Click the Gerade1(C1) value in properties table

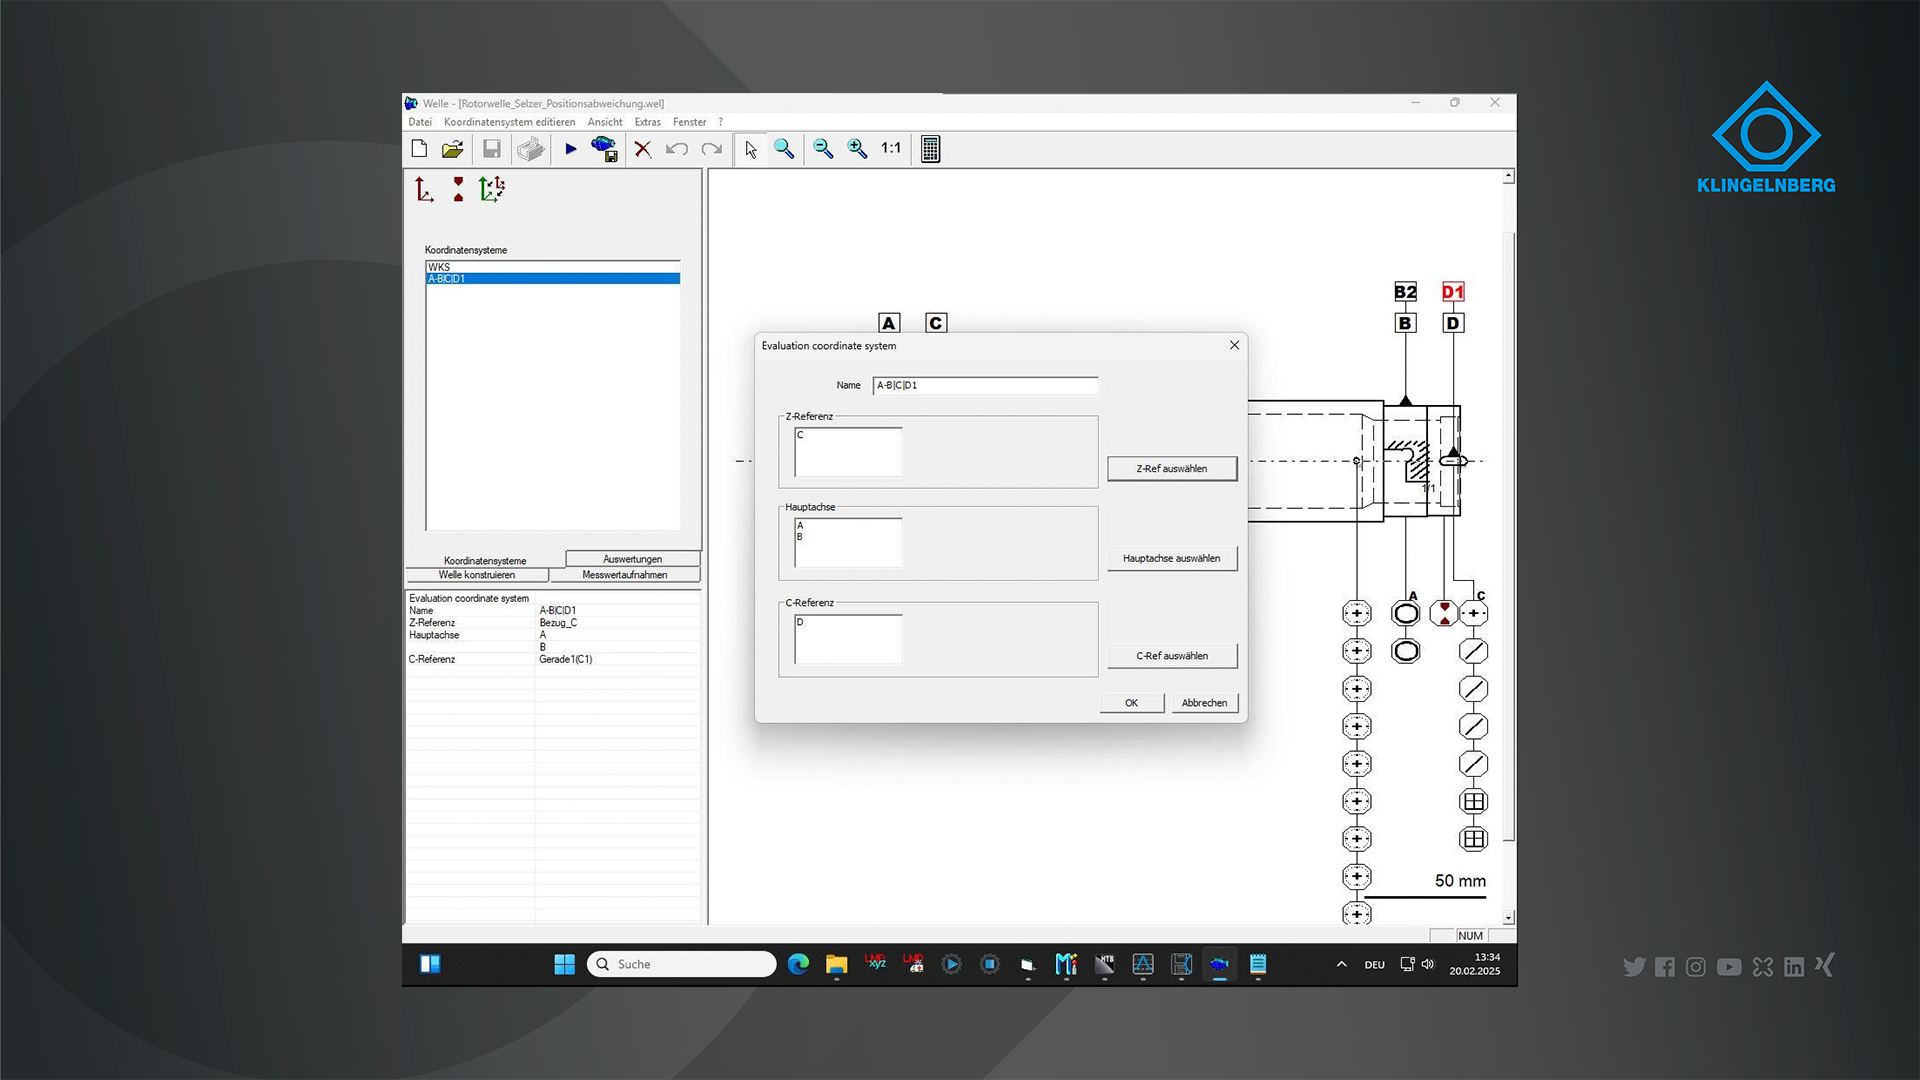pos(566,659)
